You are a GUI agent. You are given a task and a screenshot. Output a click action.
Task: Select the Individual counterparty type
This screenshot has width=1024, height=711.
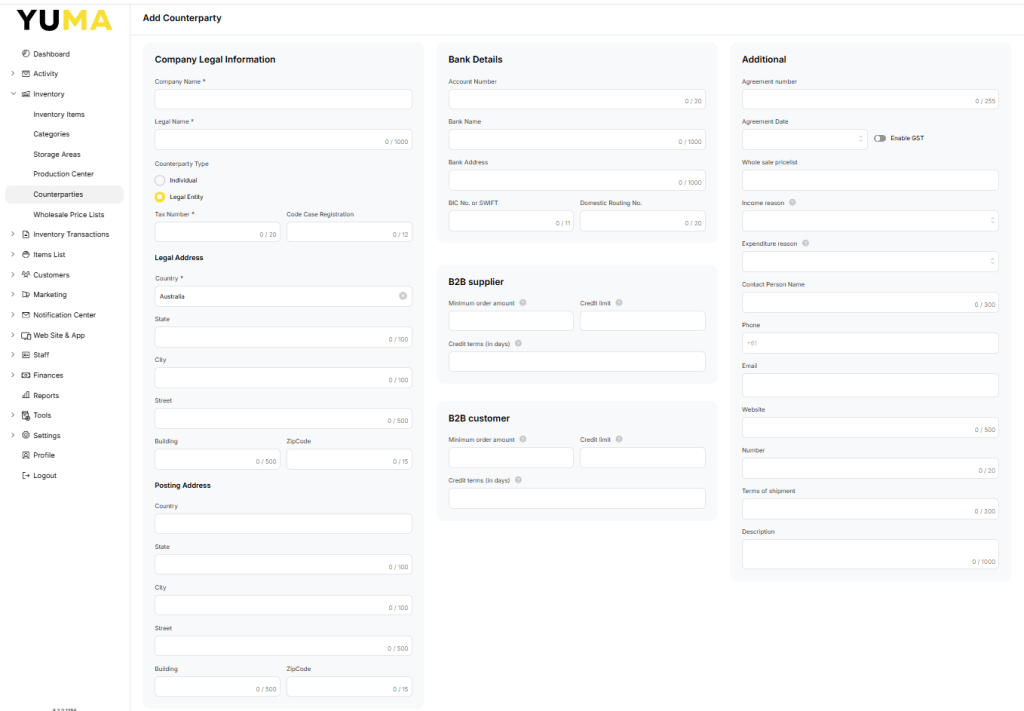pyautogui.click(x=159, y=180)
